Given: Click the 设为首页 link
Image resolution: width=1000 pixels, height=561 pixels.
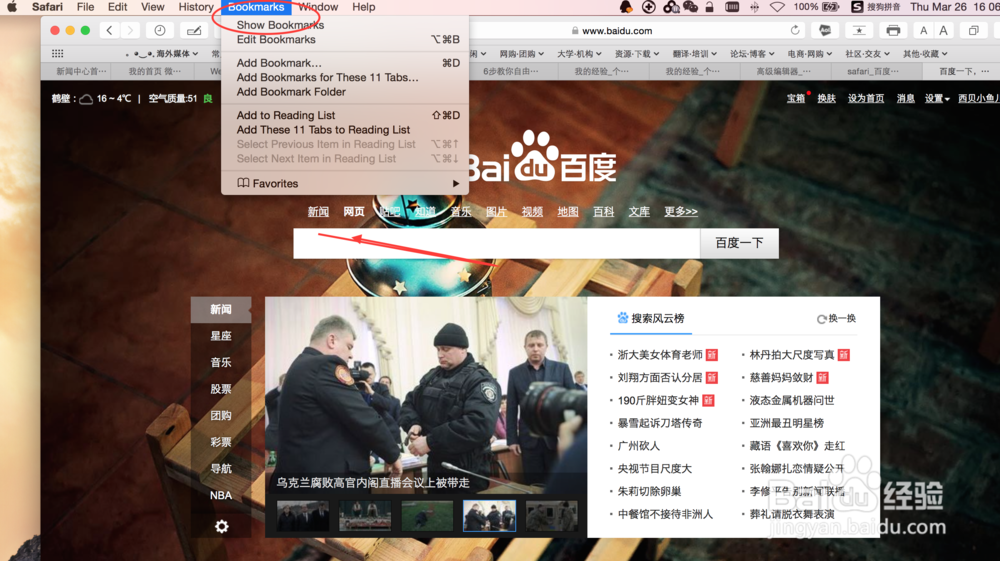Looking at the screenshot, I should pos(865,98).
